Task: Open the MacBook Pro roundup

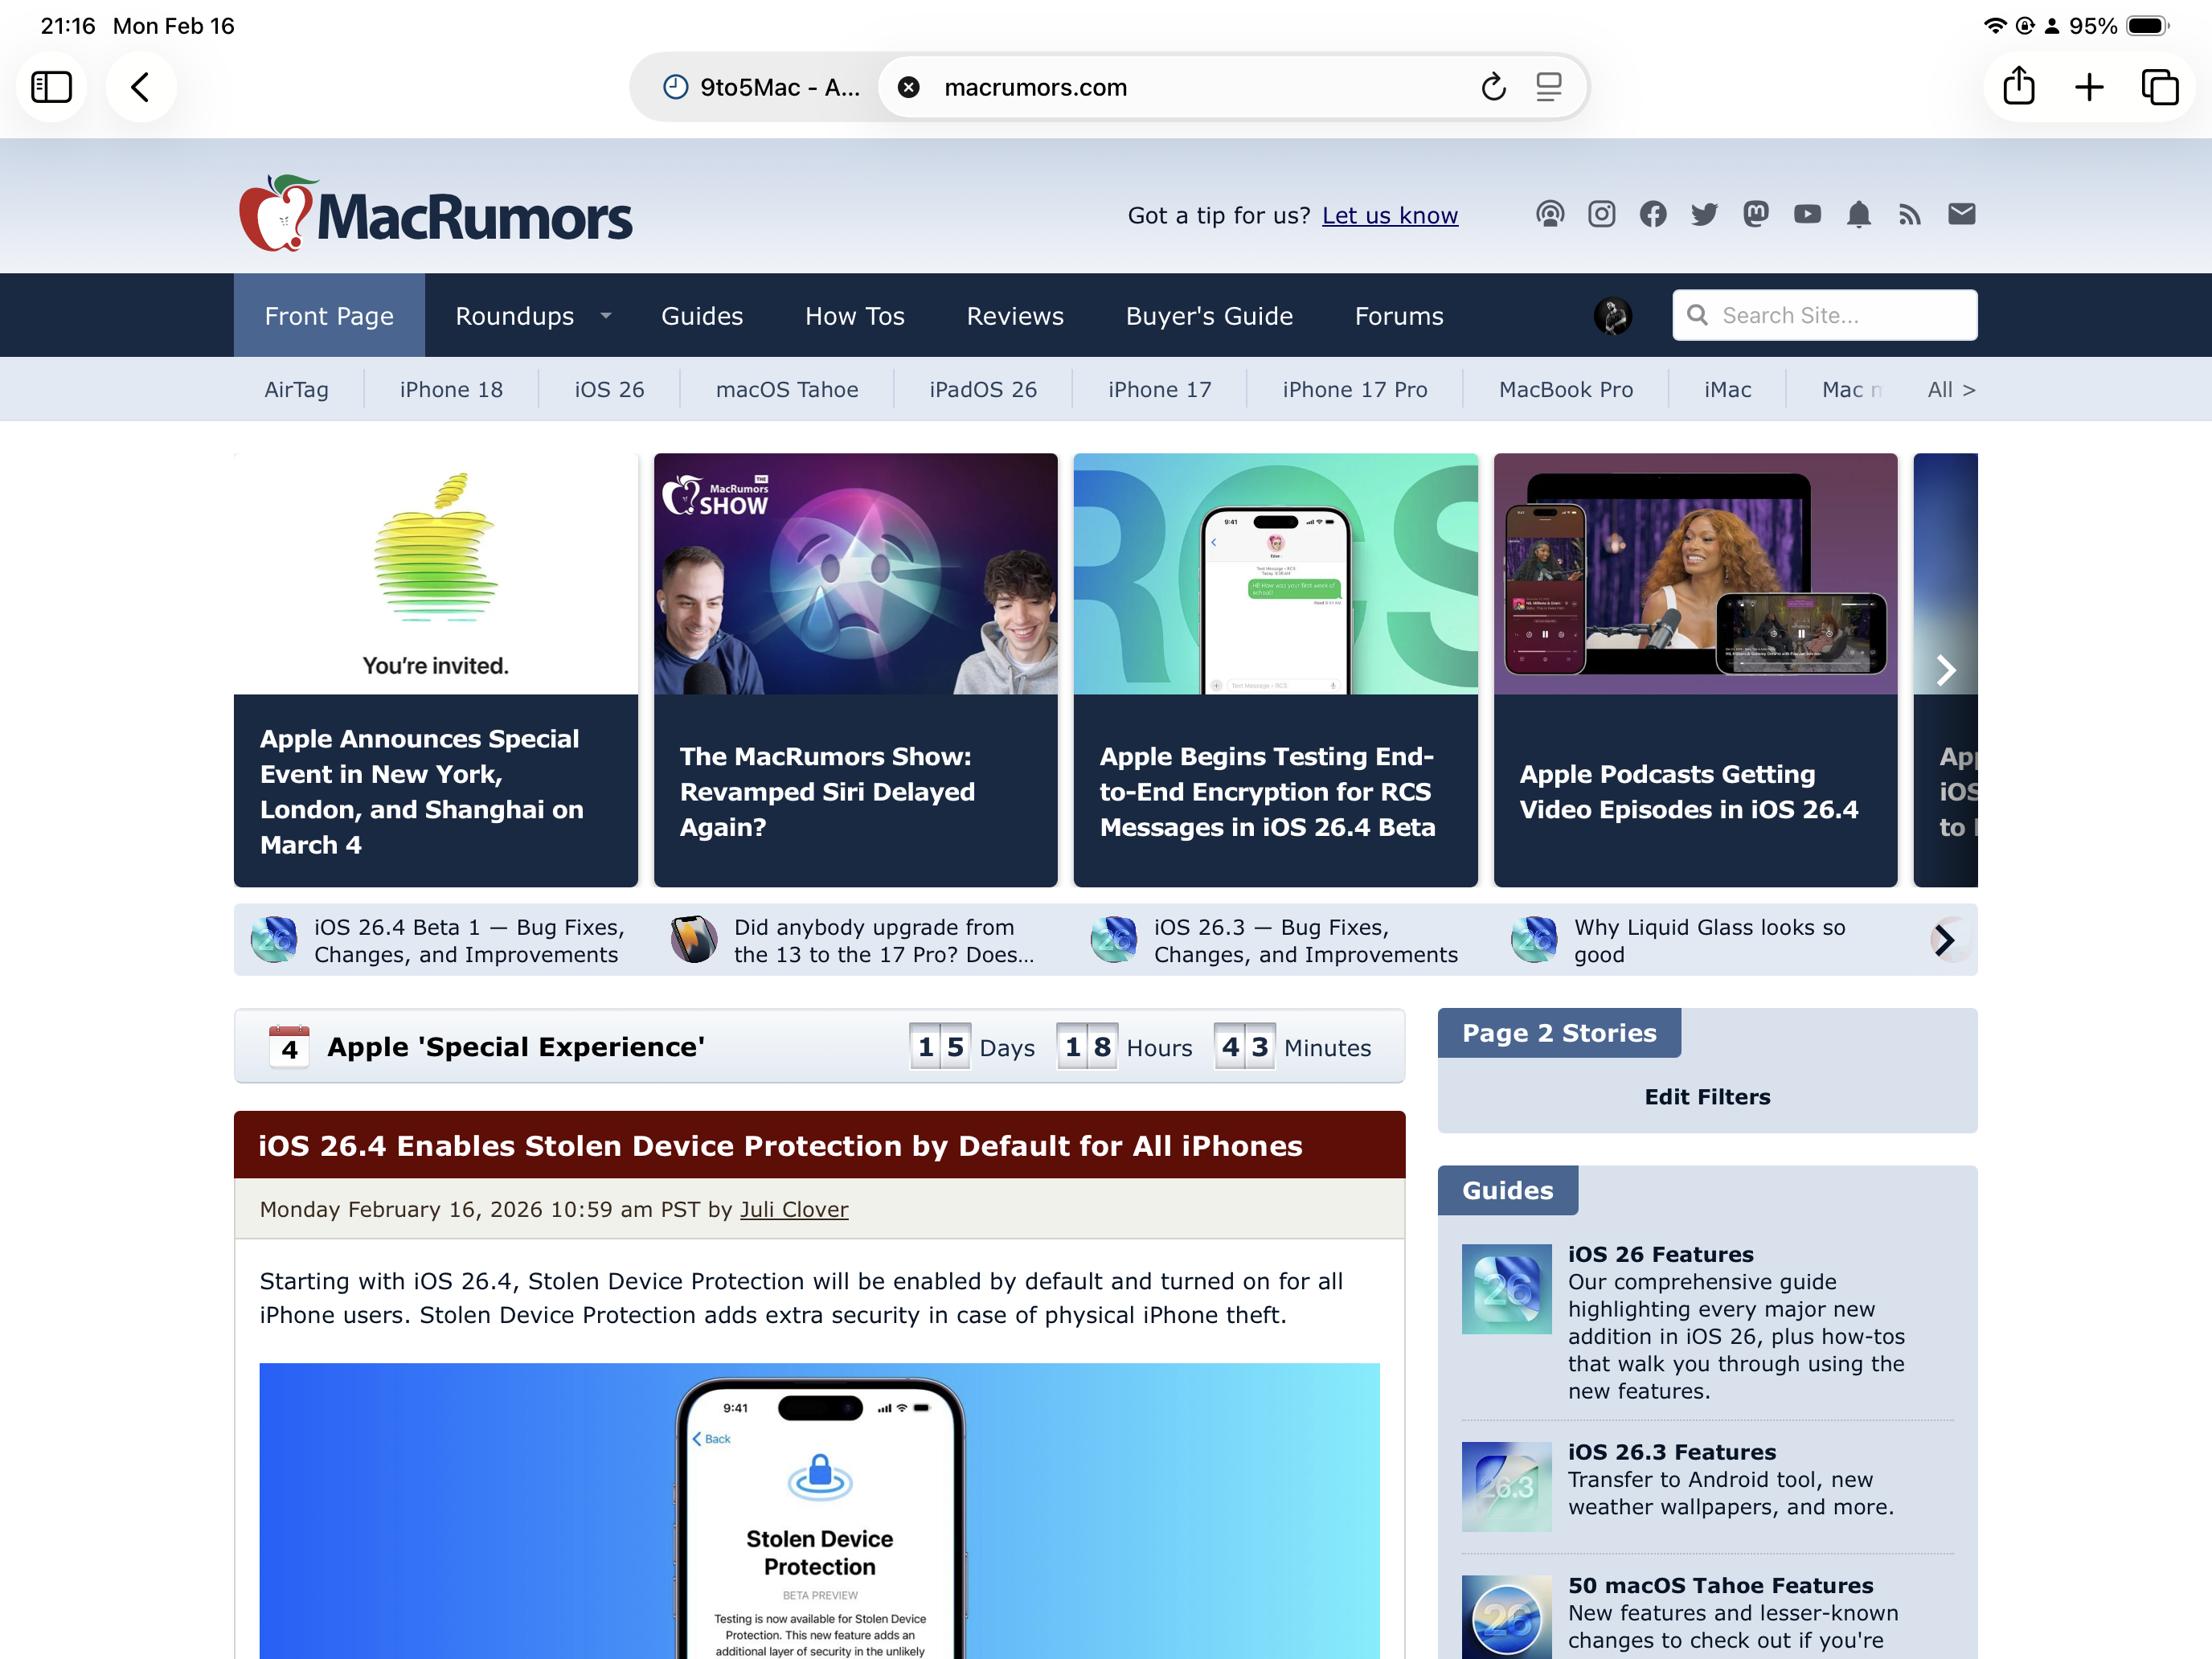Action: pyautogui.click(x=1566, y=389)
